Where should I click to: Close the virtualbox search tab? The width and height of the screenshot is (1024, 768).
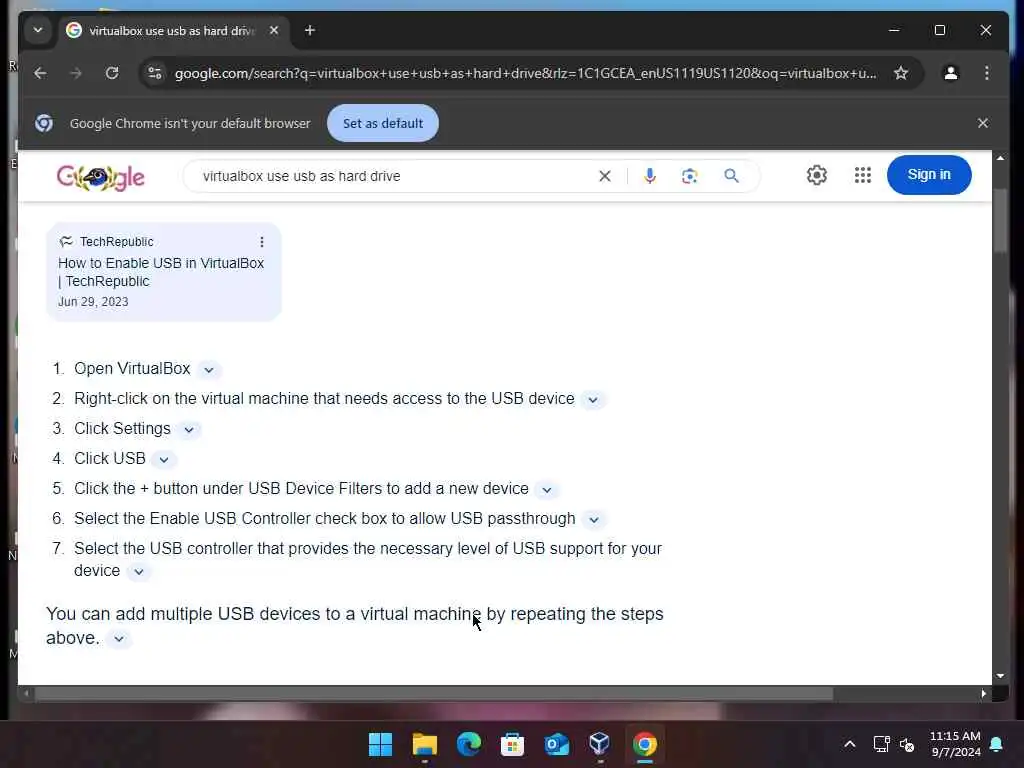click(x=274, y=30)
